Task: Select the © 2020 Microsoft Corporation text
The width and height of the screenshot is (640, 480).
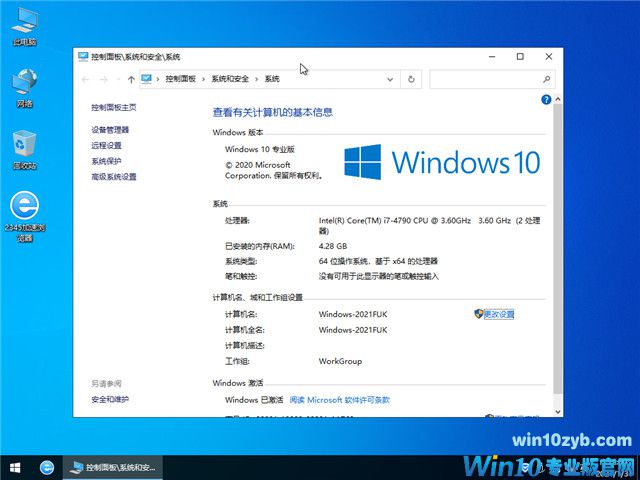Action: 273,170
